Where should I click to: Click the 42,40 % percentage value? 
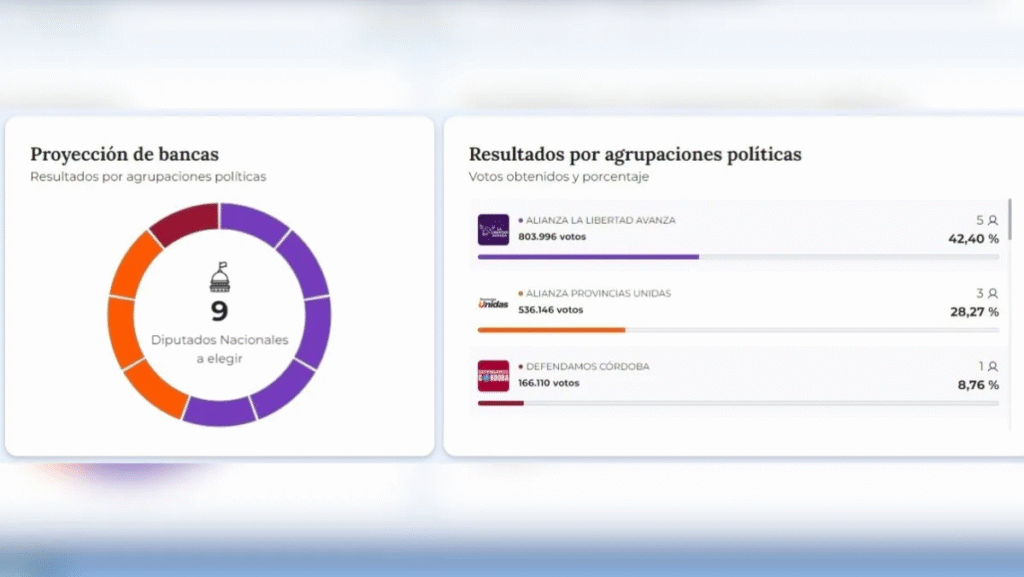point(973,239)
